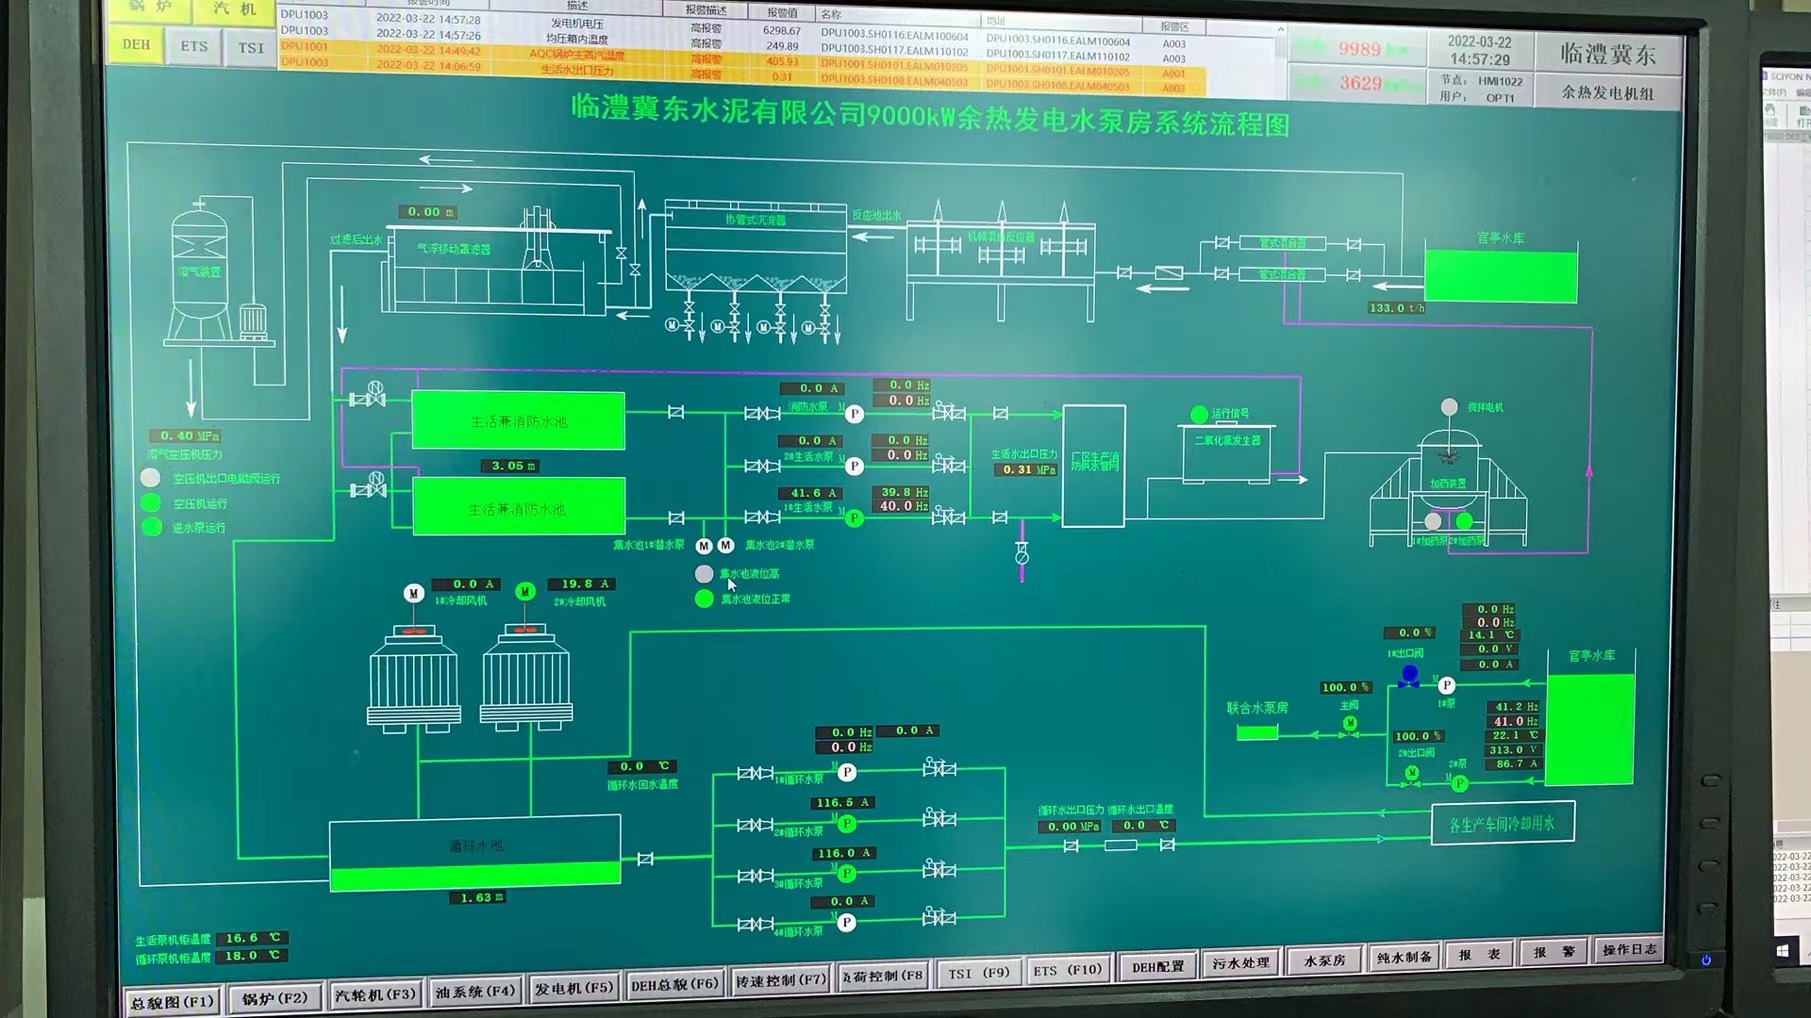Screen dimensions: 1811x1018
Task: Click the 搅拌电机 indicator above dosing tank
Action: 1449,407
